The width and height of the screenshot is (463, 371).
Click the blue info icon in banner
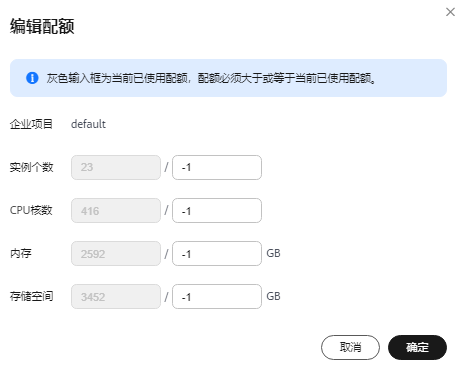point(32,78)
